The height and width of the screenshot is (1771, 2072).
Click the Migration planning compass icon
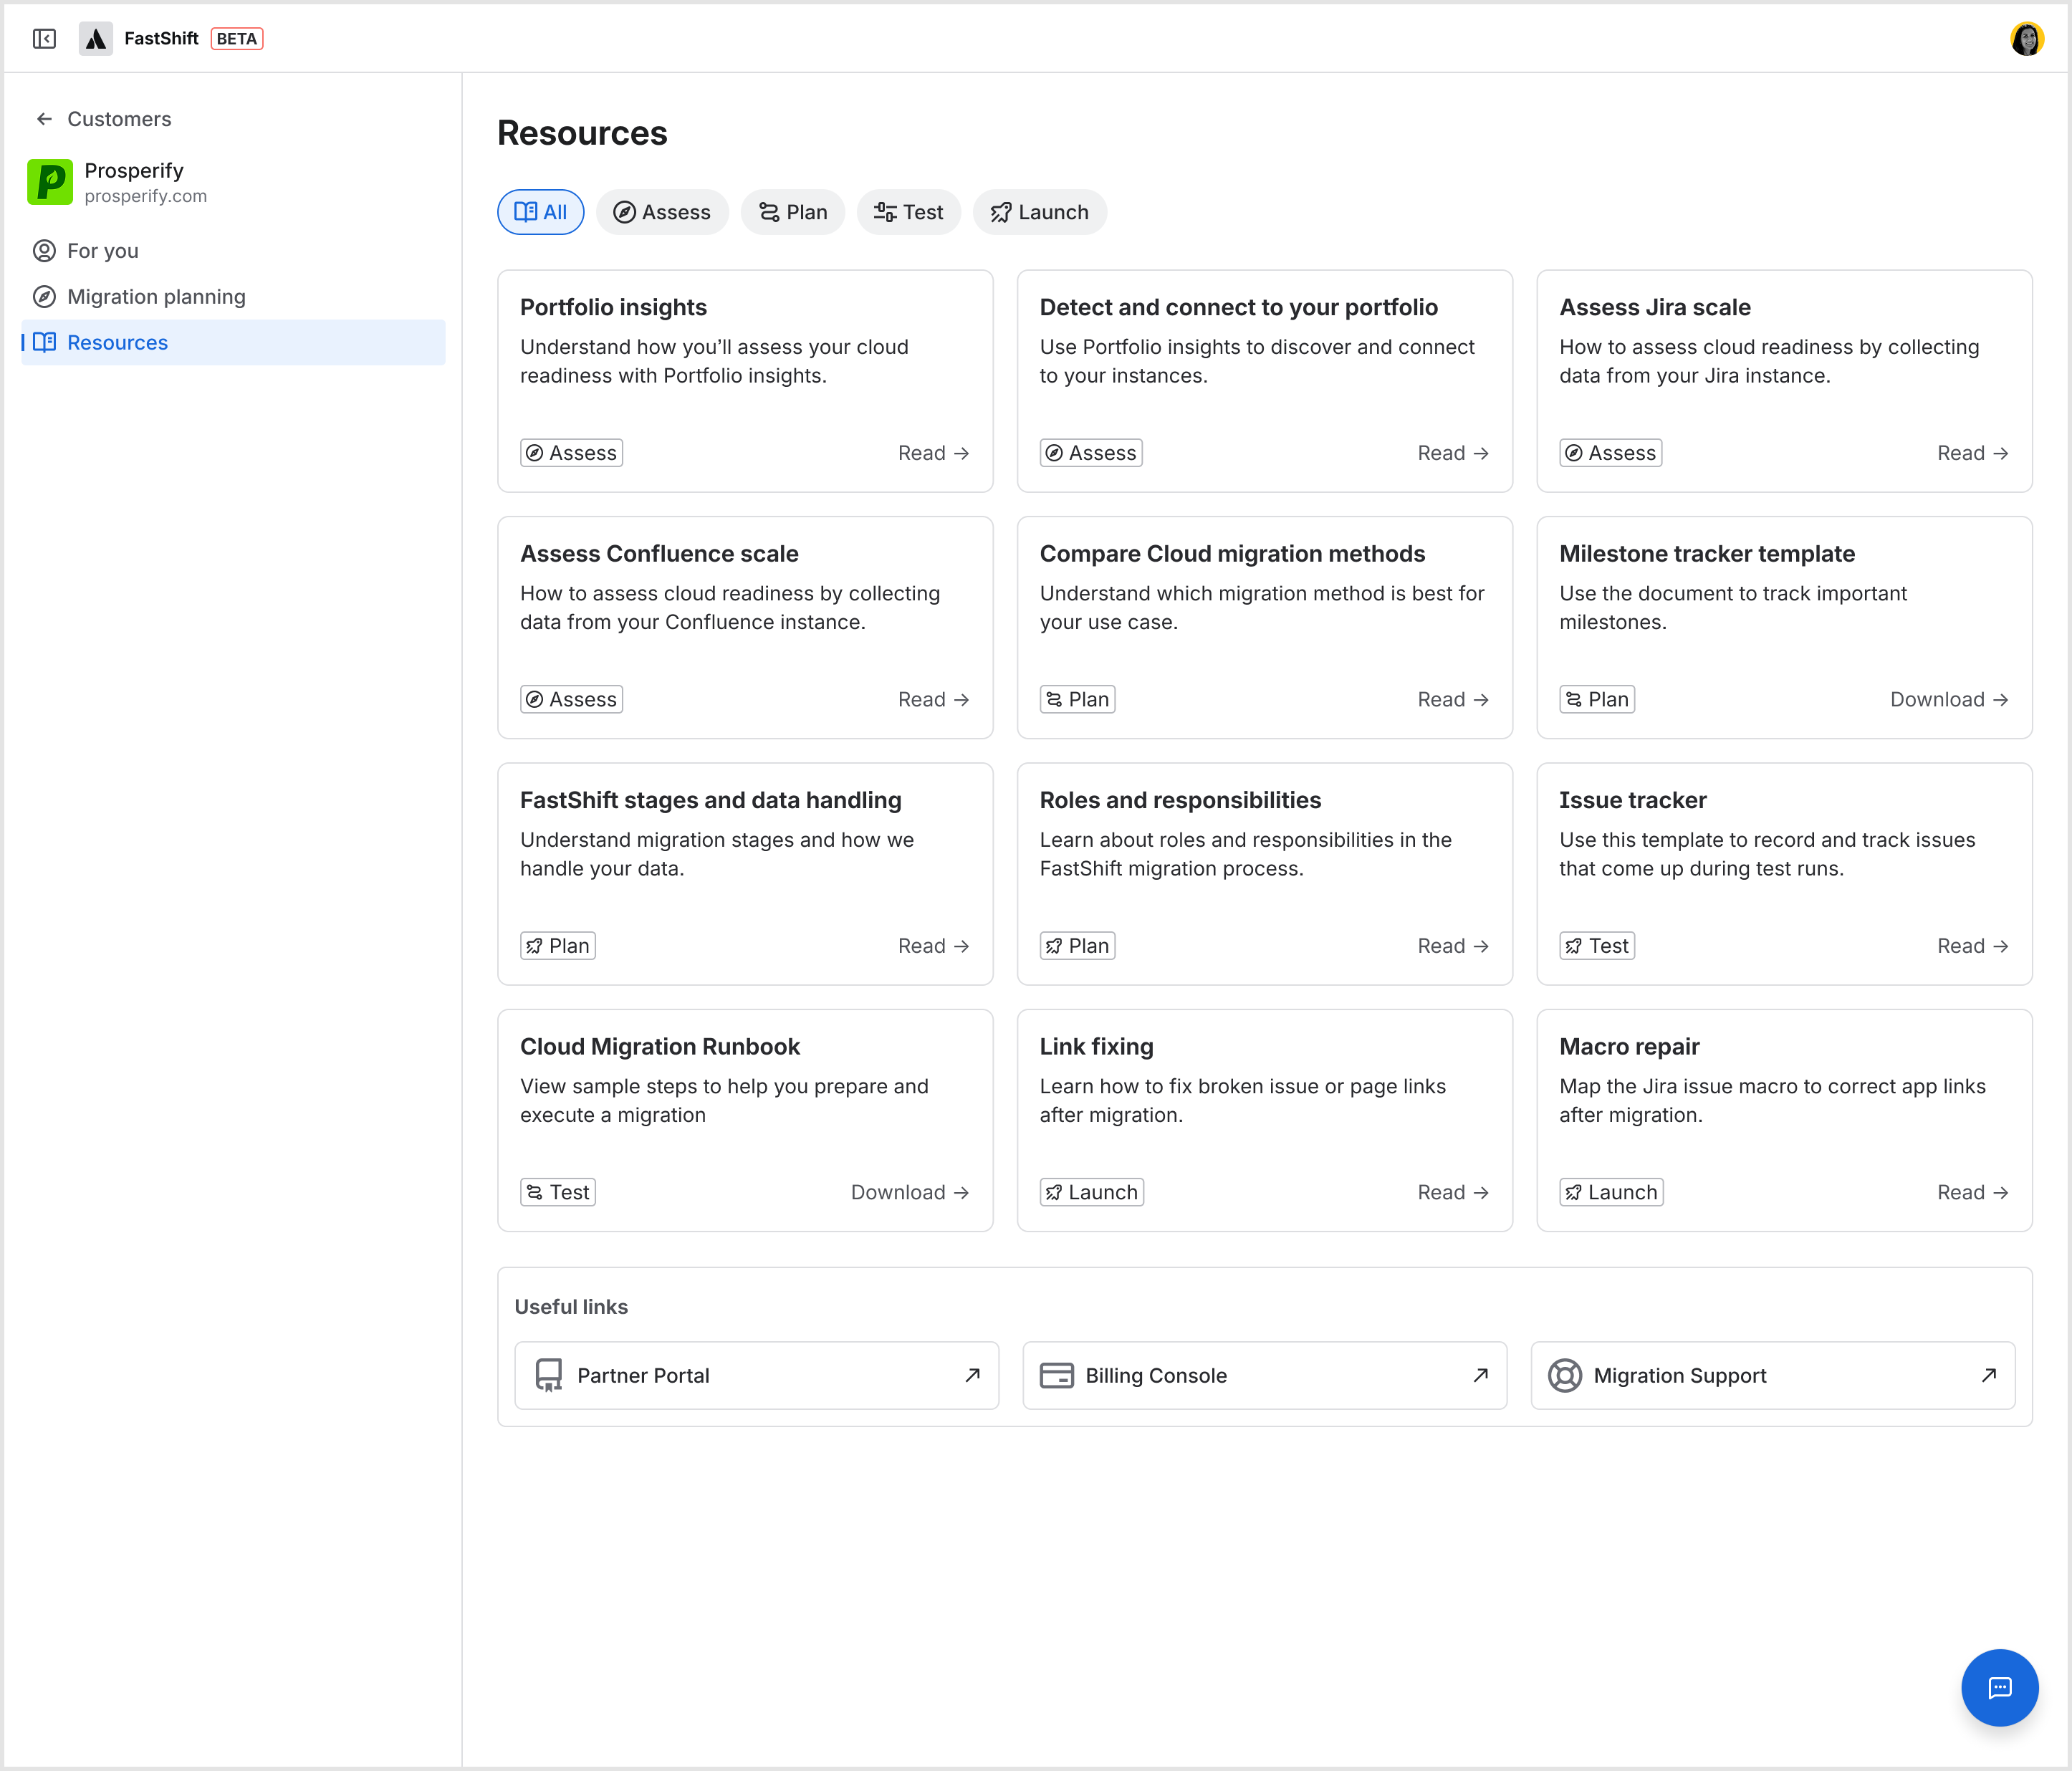tap(44, 296)
